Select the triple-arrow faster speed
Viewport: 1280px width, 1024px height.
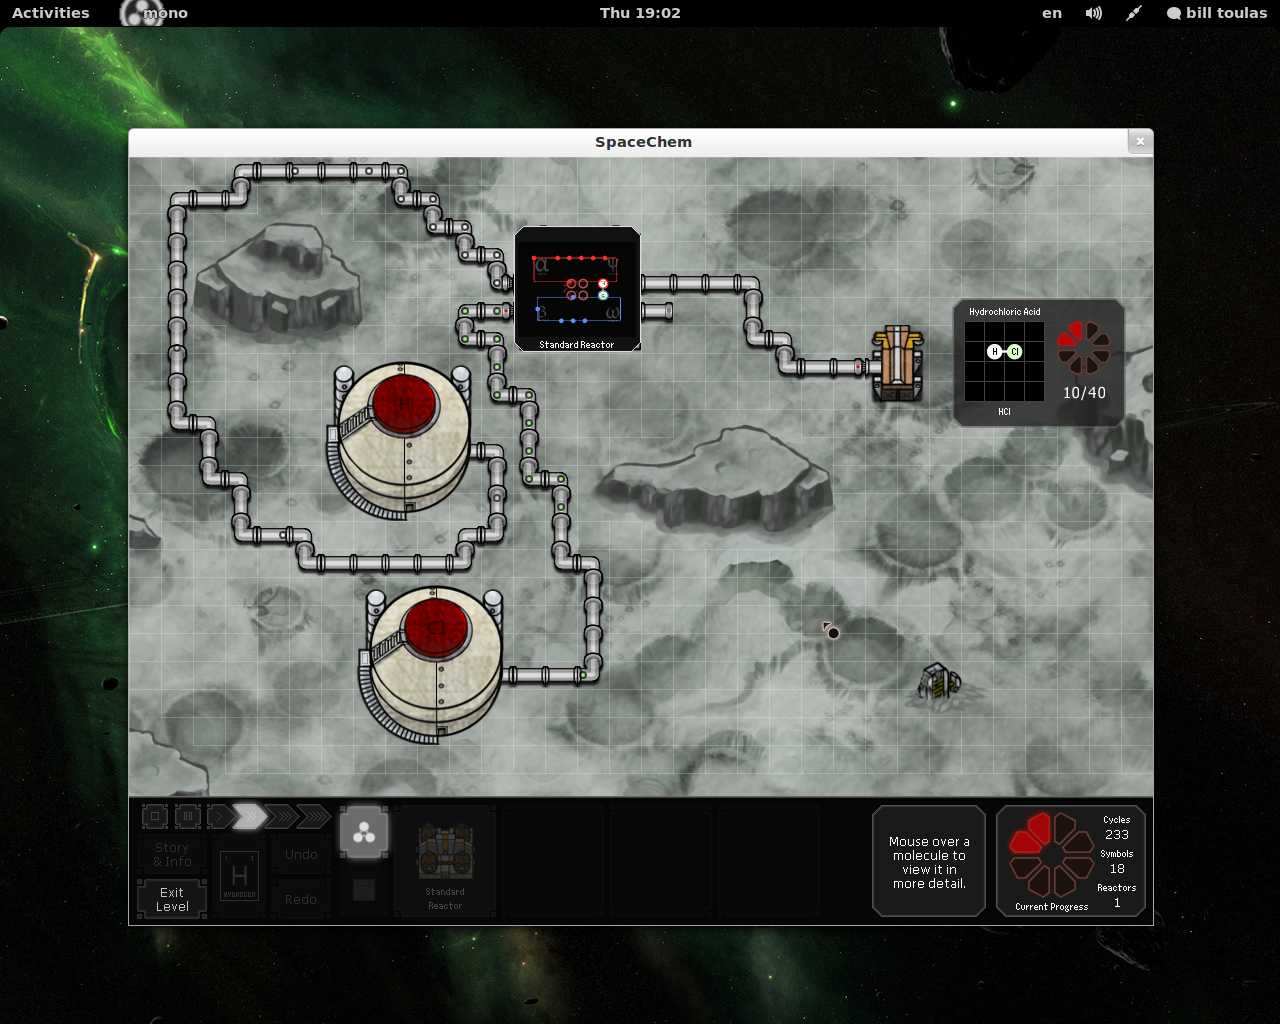(x=282, y=817)
